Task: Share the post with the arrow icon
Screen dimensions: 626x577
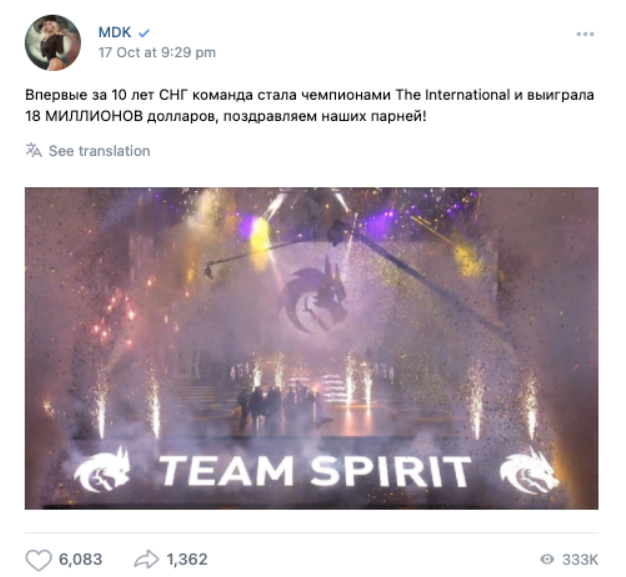Action: (x=146, y=559)
